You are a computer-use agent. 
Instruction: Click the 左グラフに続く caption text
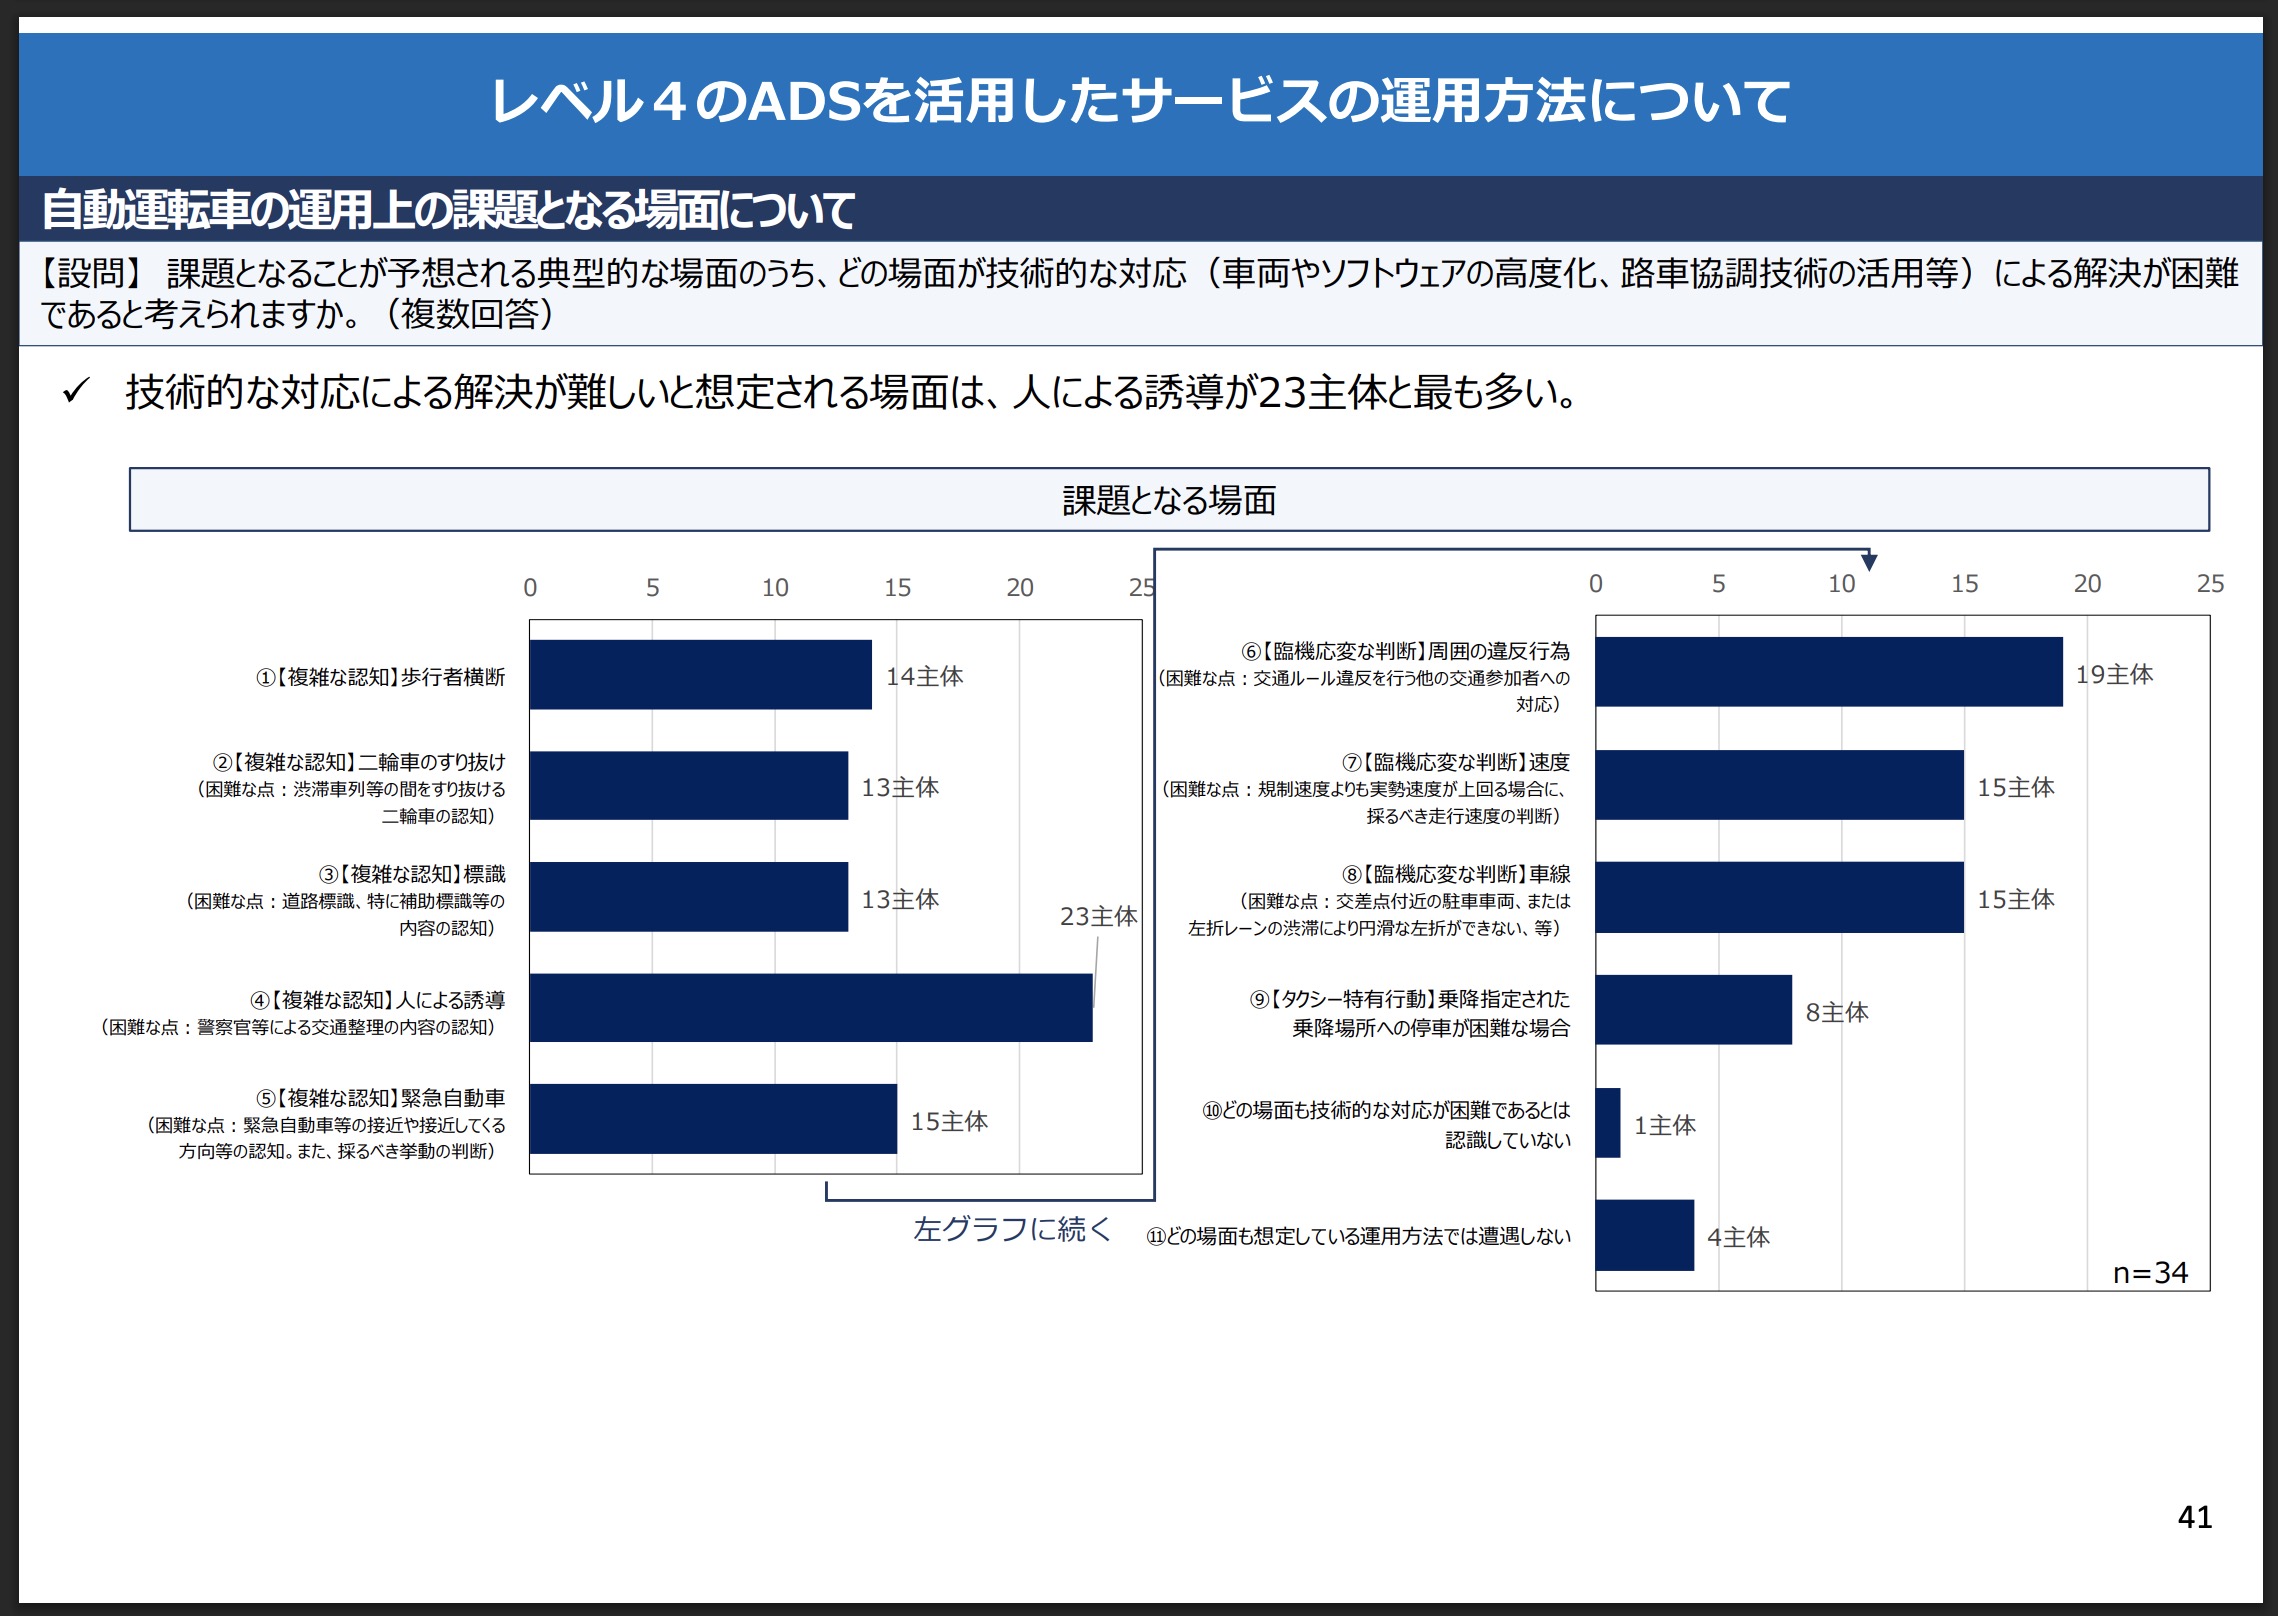pos(1012,1229)
